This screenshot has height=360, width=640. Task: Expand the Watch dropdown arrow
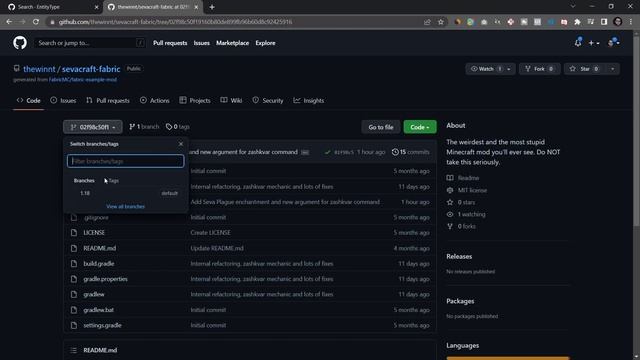click(x=510, y=69)
